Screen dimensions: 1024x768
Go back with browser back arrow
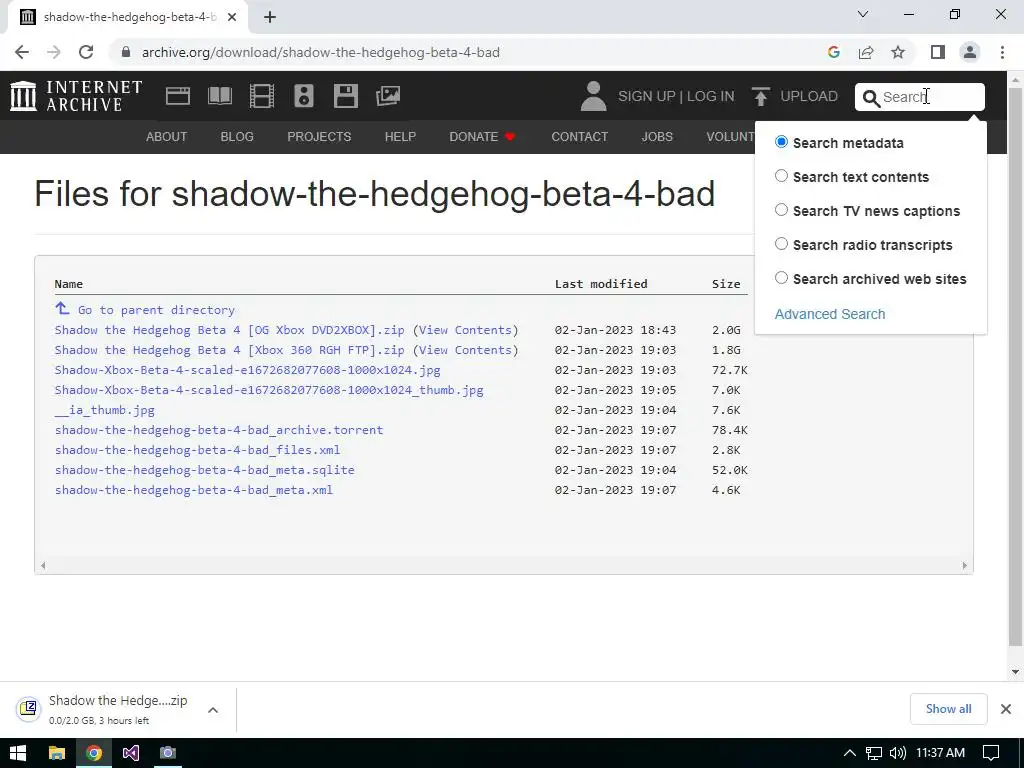pyautogui.click(x=22, y=52)
